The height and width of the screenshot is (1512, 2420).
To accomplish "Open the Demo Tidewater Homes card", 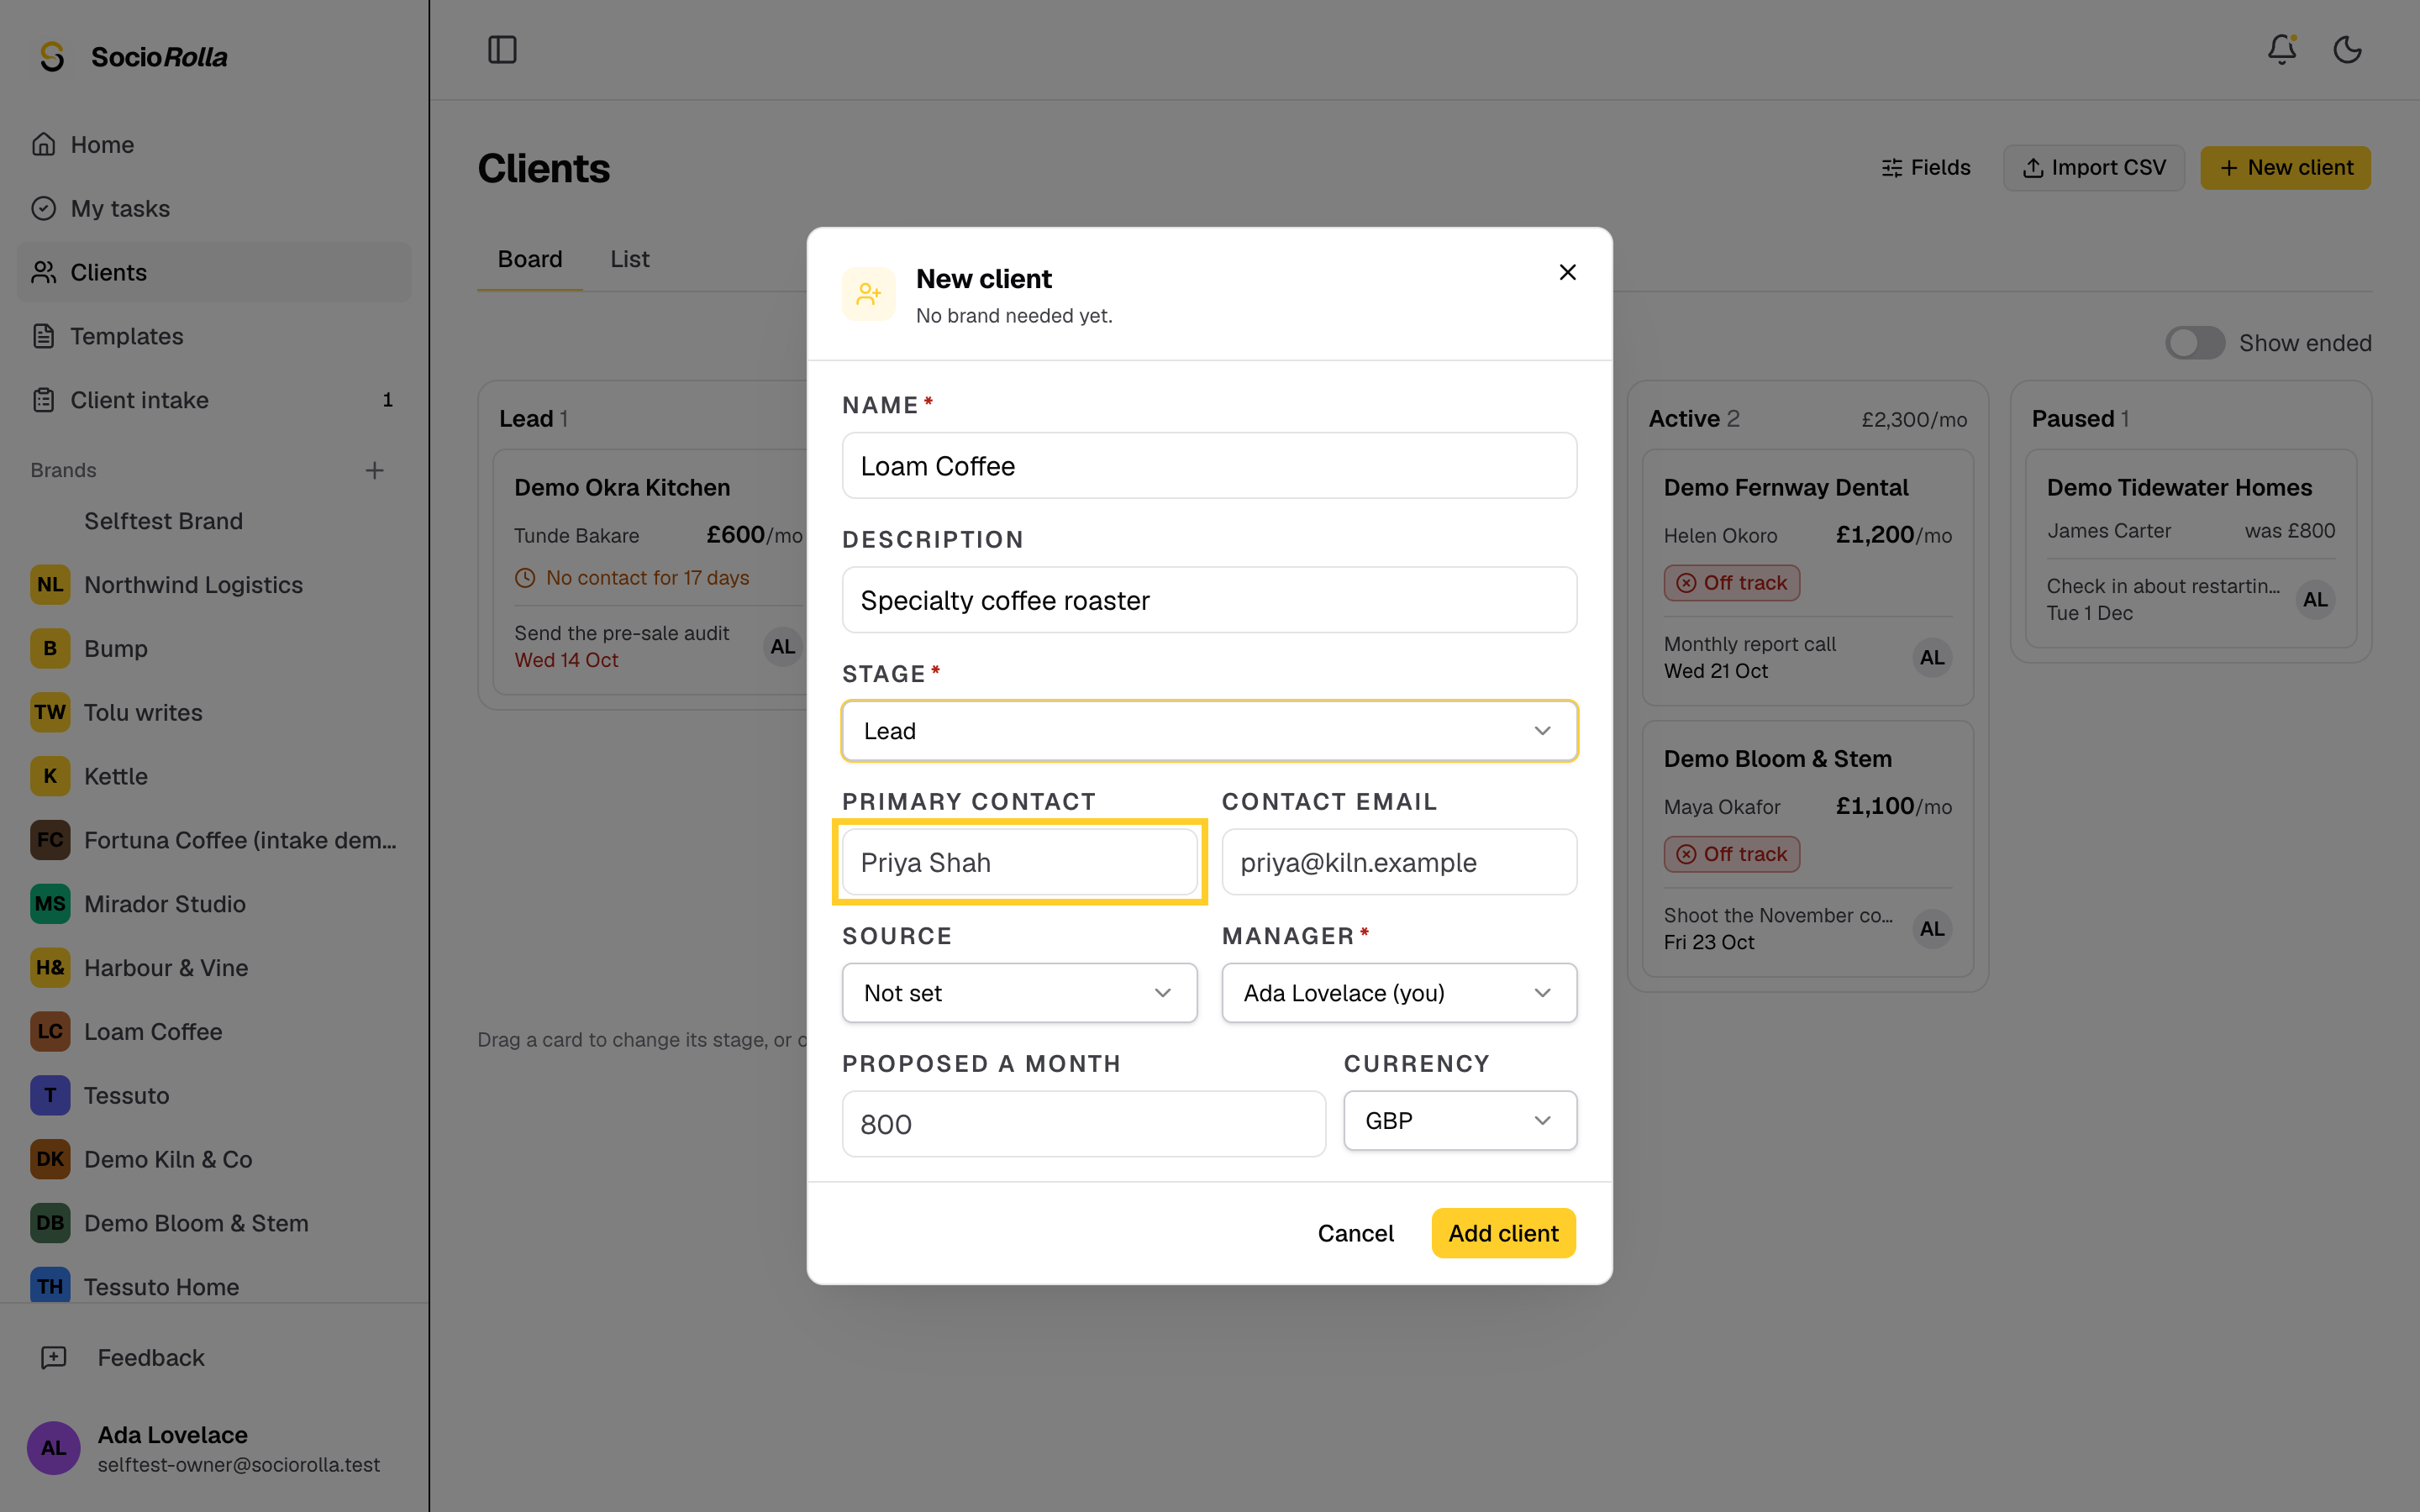I will [2190, 548].
